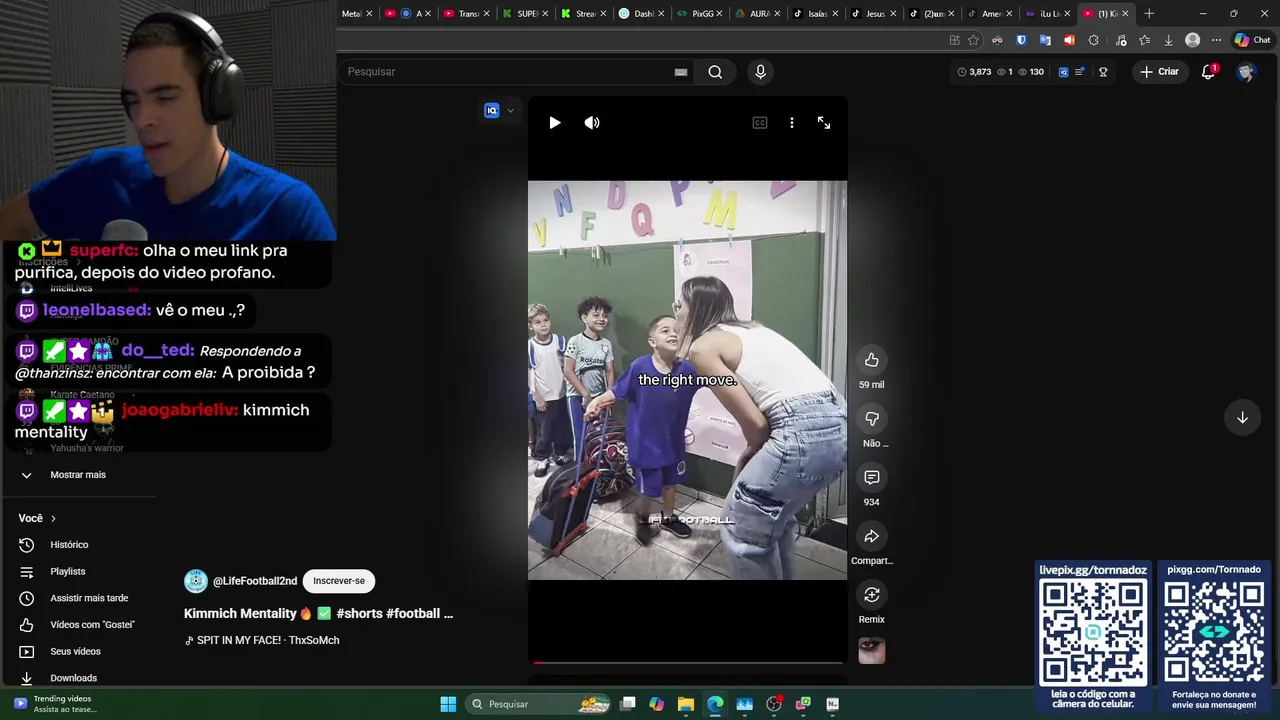Share the Short via Compartilhar icon
This screenshot has width=1280, height=720.
pos(872,536)
